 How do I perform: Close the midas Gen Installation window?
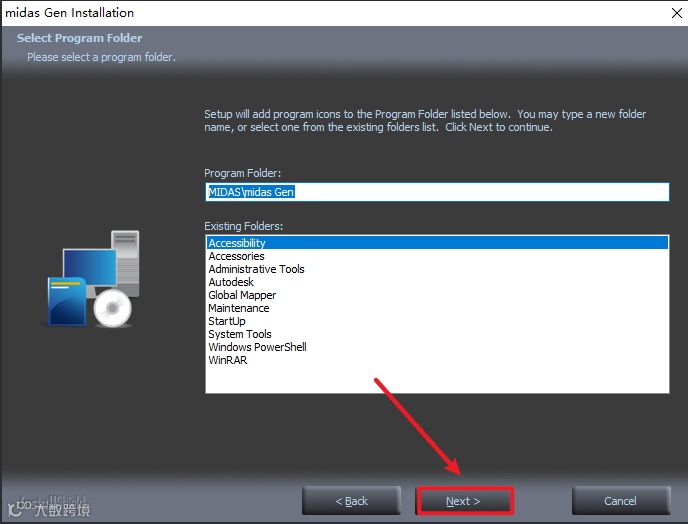coord(677,13)
